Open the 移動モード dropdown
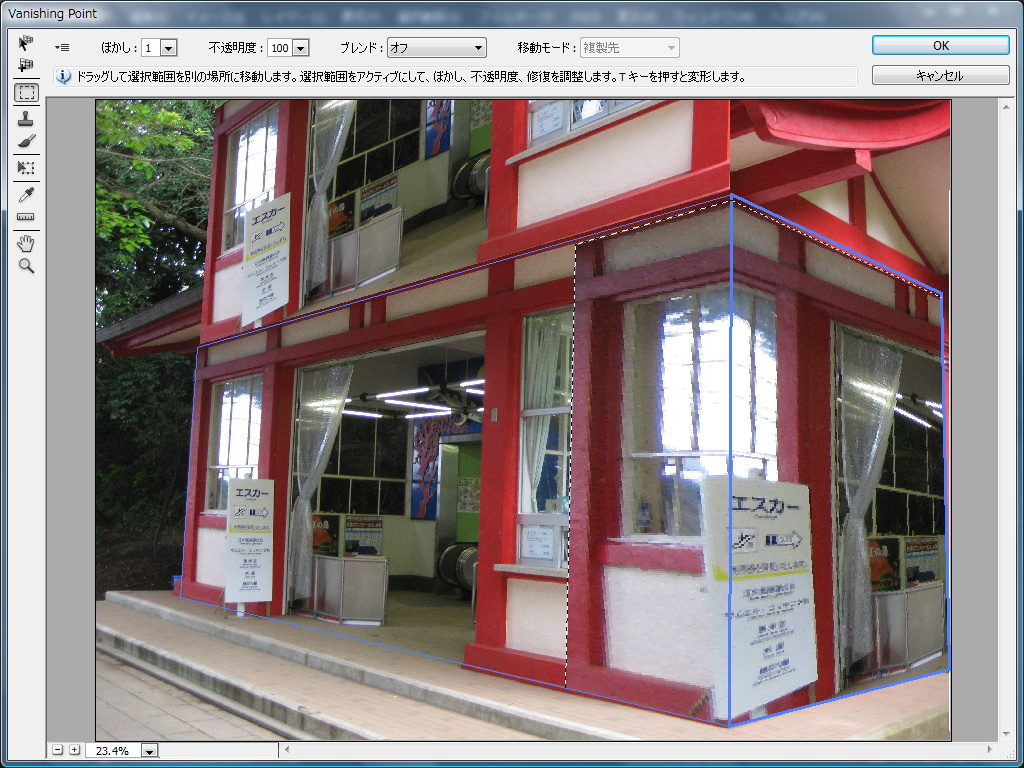Viewport: 1024px width, 768px height. (630, 48)
